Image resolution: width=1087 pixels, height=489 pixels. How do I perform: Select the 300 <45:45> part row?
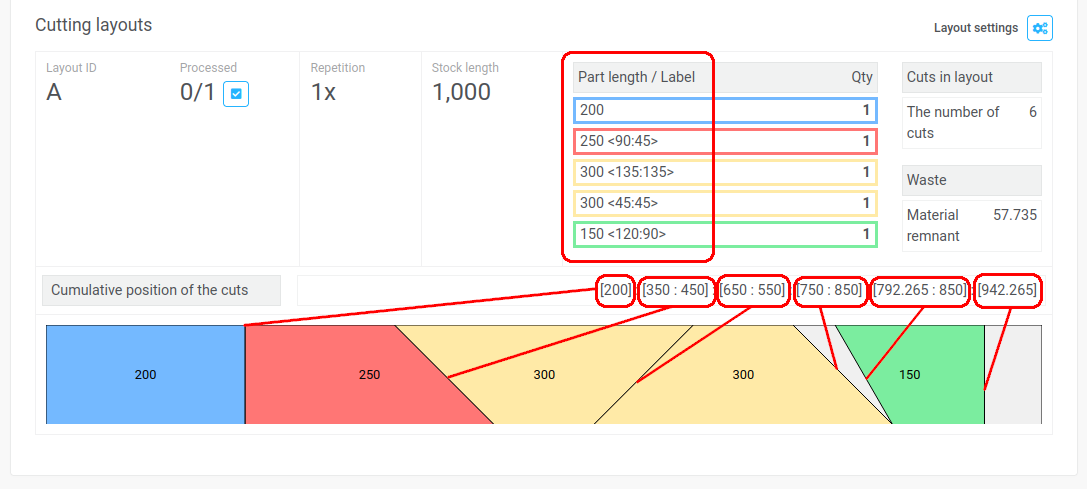tap(724, 203)
